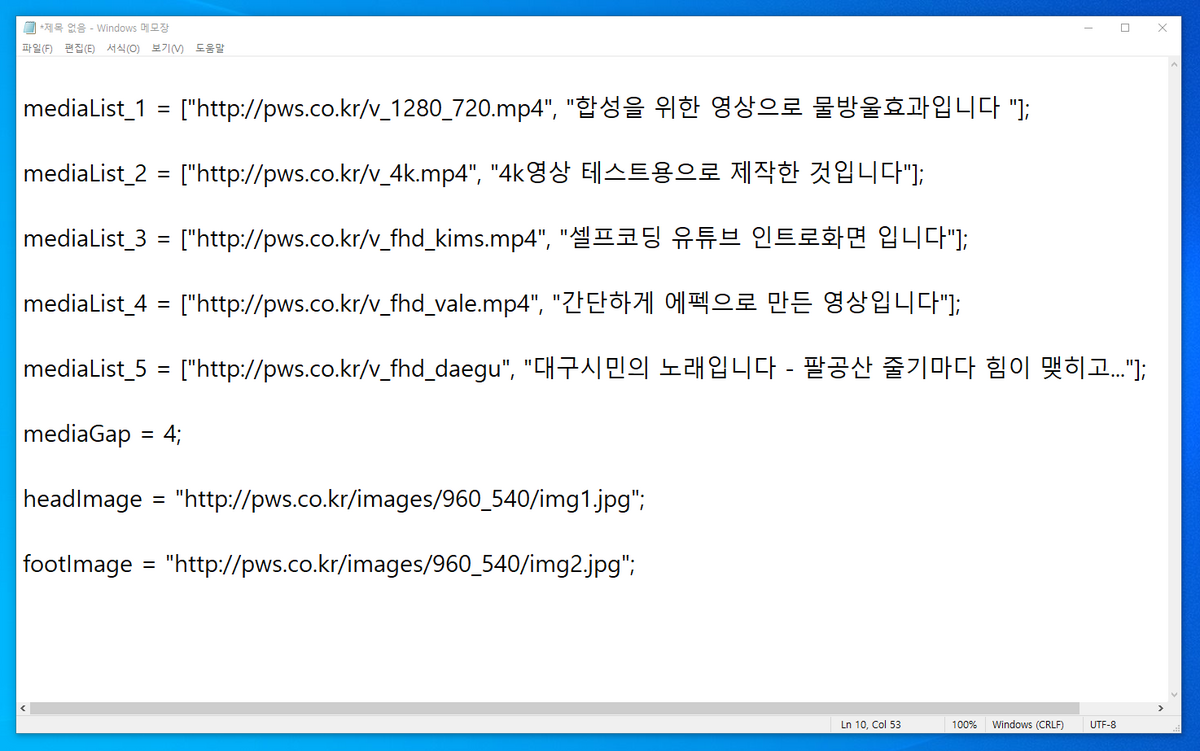The image size is (1200, 751).
Task: Open the 파일(F) menu
Action: [37, 48]
